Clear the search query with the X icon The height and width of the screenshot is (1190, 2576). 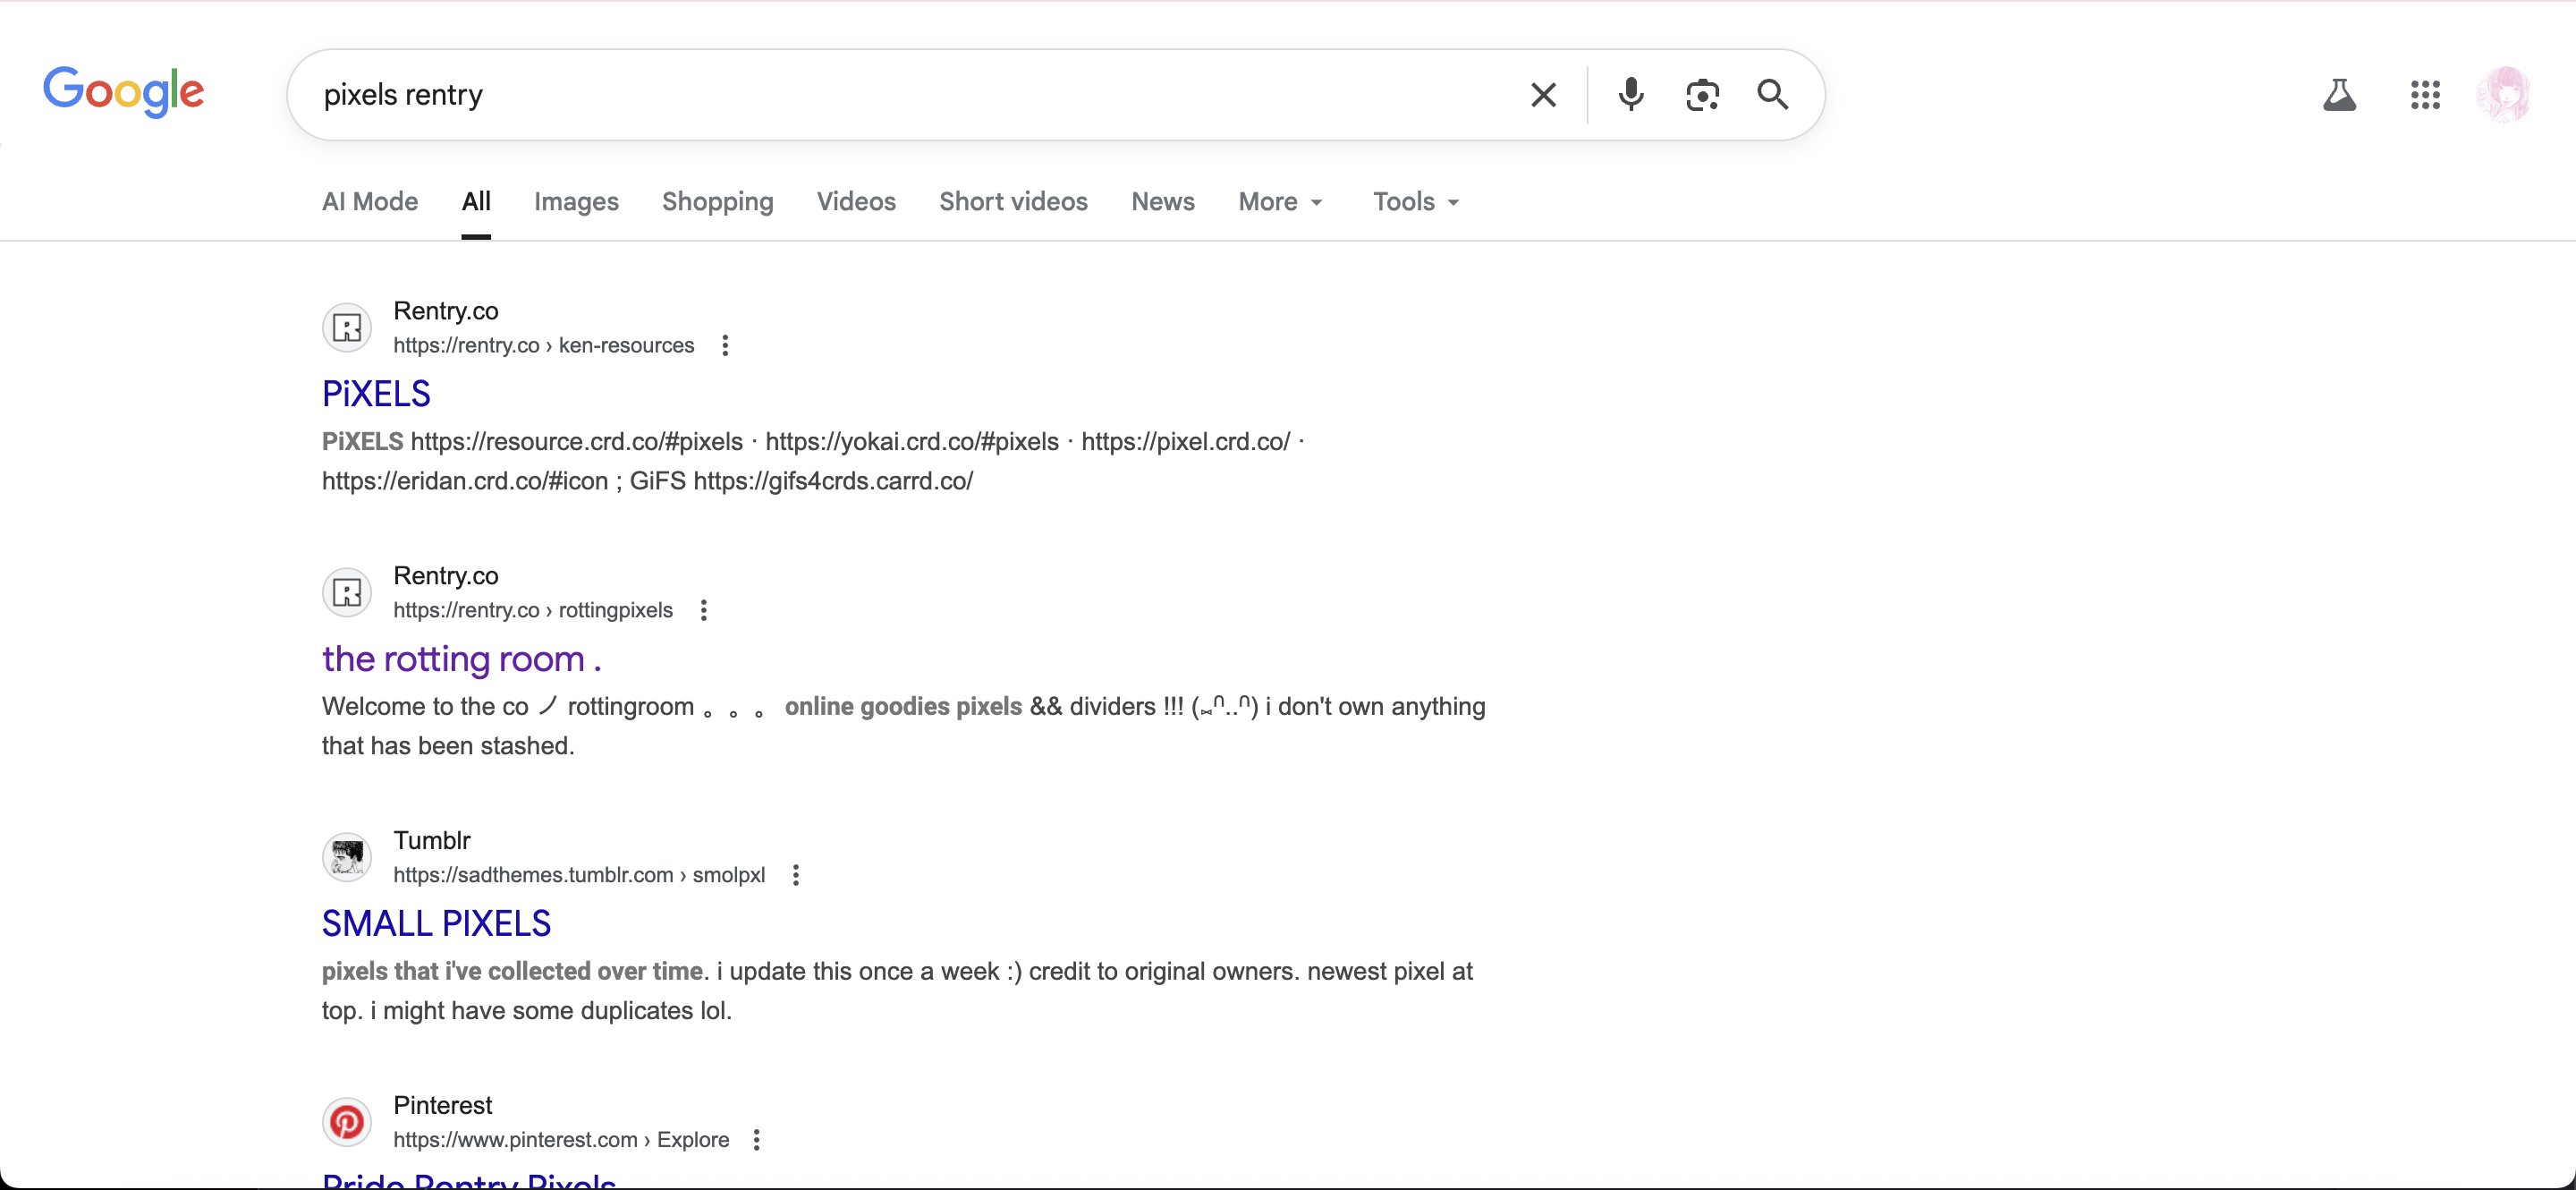1543,94
